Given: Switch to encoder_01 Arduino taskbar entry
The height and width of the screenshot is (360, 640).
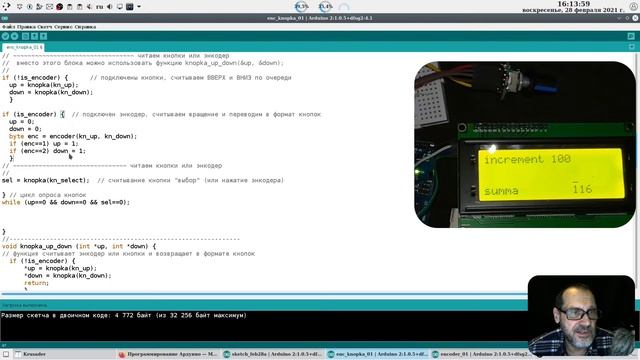Looking at the screenshot, I should 480,354.
